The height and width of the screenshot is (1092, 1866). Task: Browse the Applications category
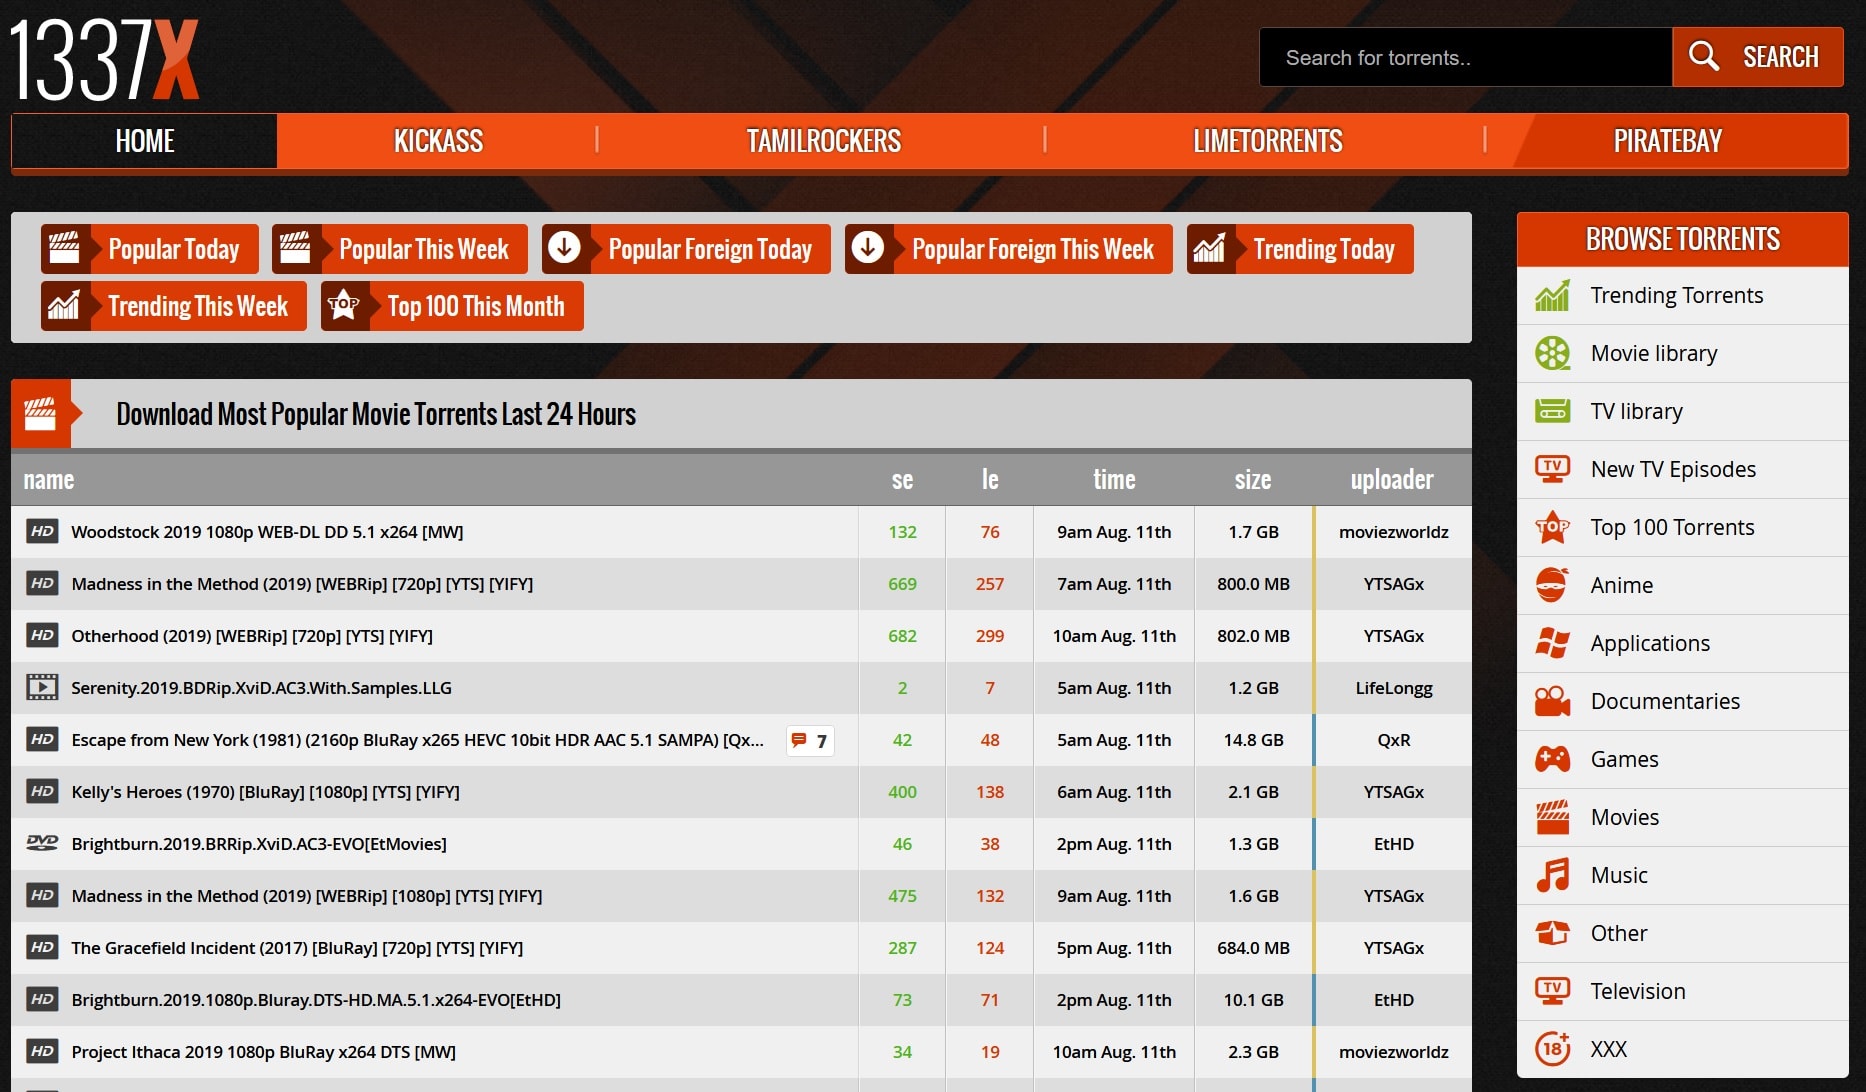click(1649, 643)
